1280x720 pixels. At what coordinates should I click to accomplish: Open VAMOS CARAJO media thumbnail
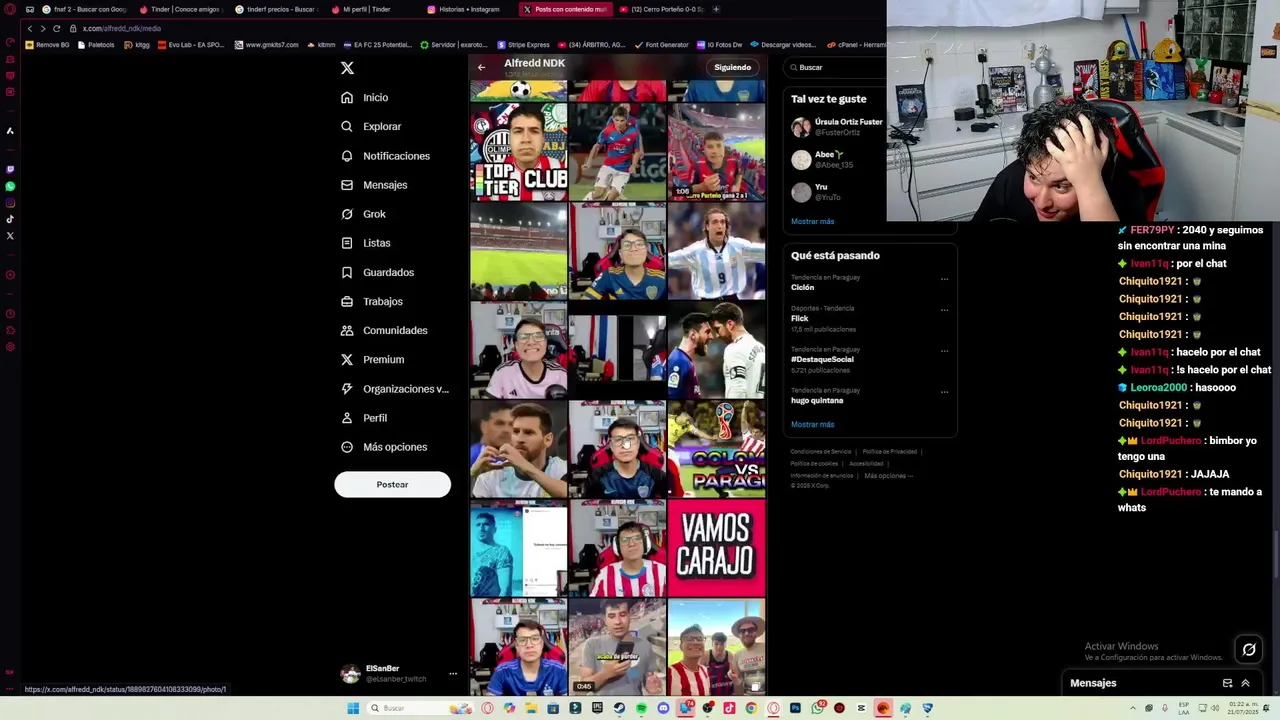pos(716,548)
